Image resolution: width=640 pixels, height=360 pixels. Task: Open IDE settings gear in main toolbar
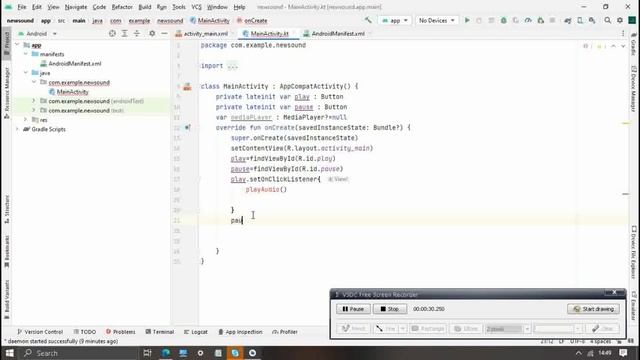pyautogui.click(x=620, y=20)
